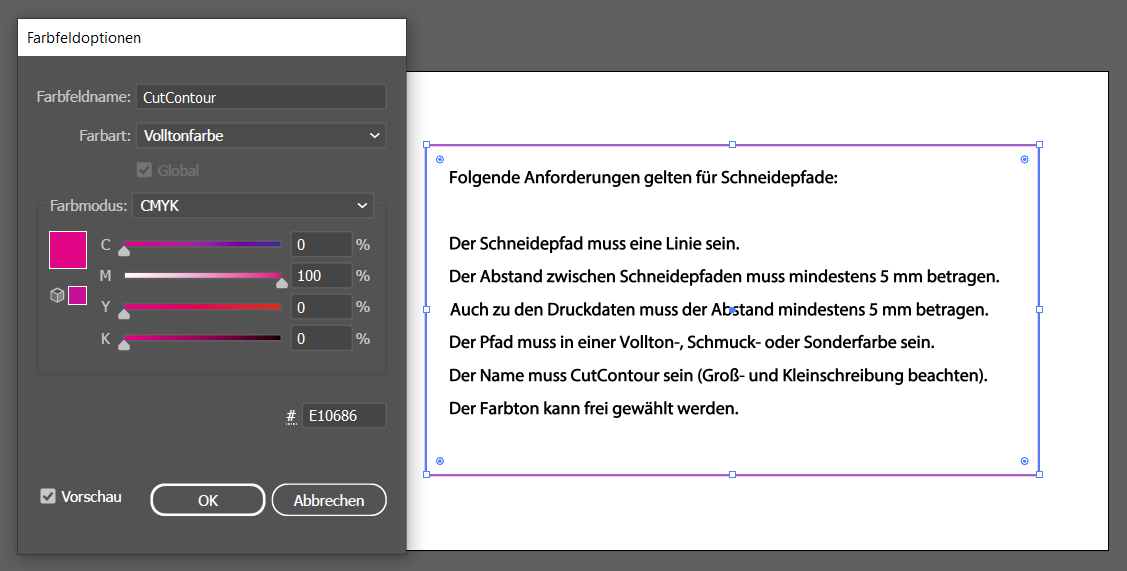Click the M value field showing 100
Screen dimensions: 1127x571
pyautogui.click(x=321, y=275)
